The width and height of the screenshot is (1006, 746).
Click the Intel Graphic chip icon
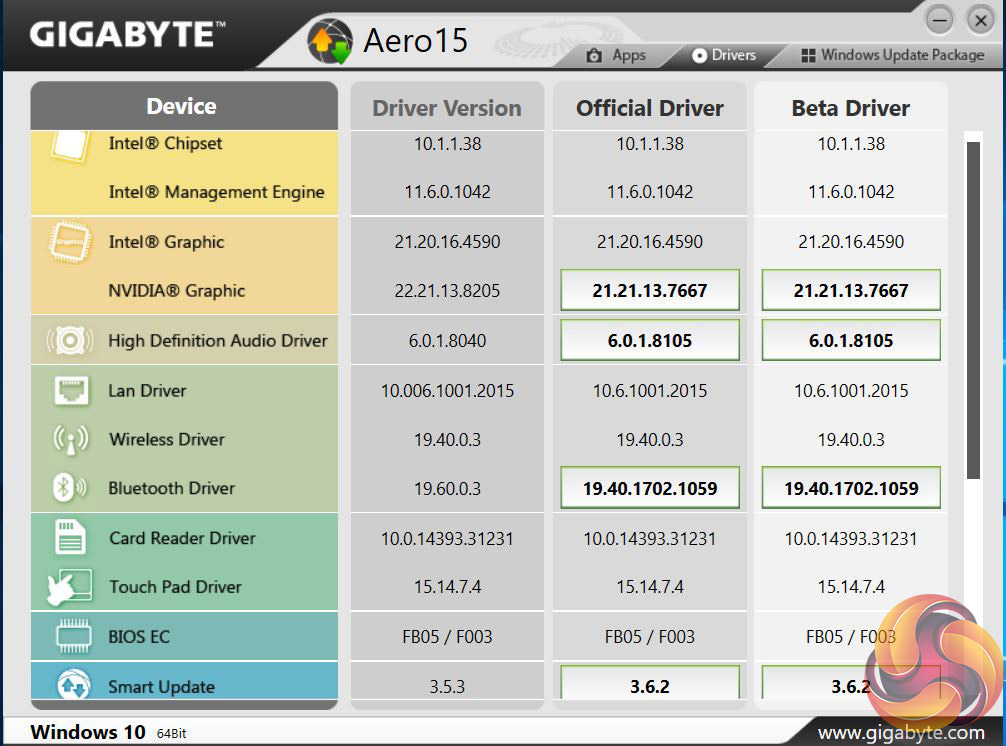tap(69, 242)
